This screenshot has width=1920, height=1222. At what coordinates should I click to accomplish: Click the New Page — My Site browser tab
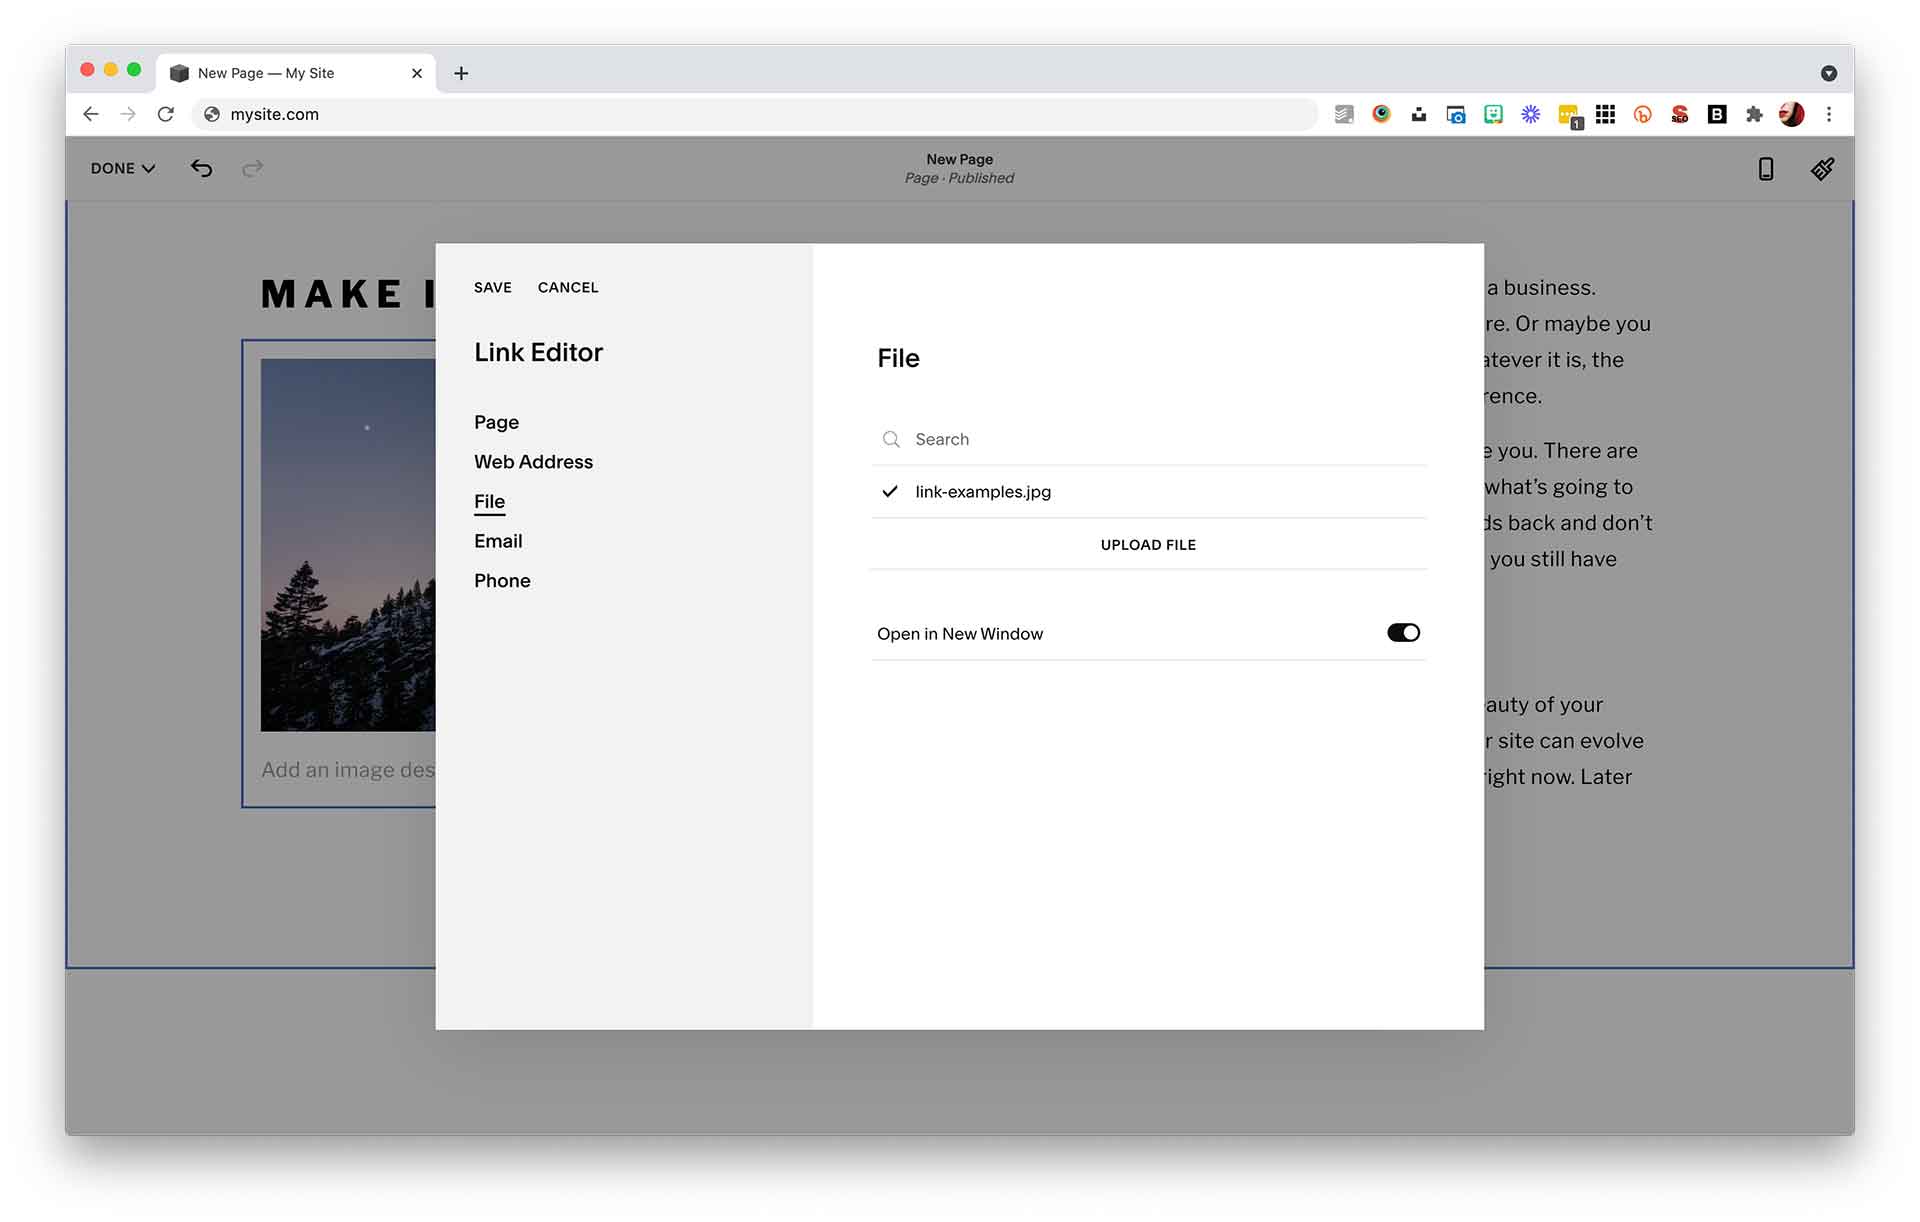pos(296,73)
